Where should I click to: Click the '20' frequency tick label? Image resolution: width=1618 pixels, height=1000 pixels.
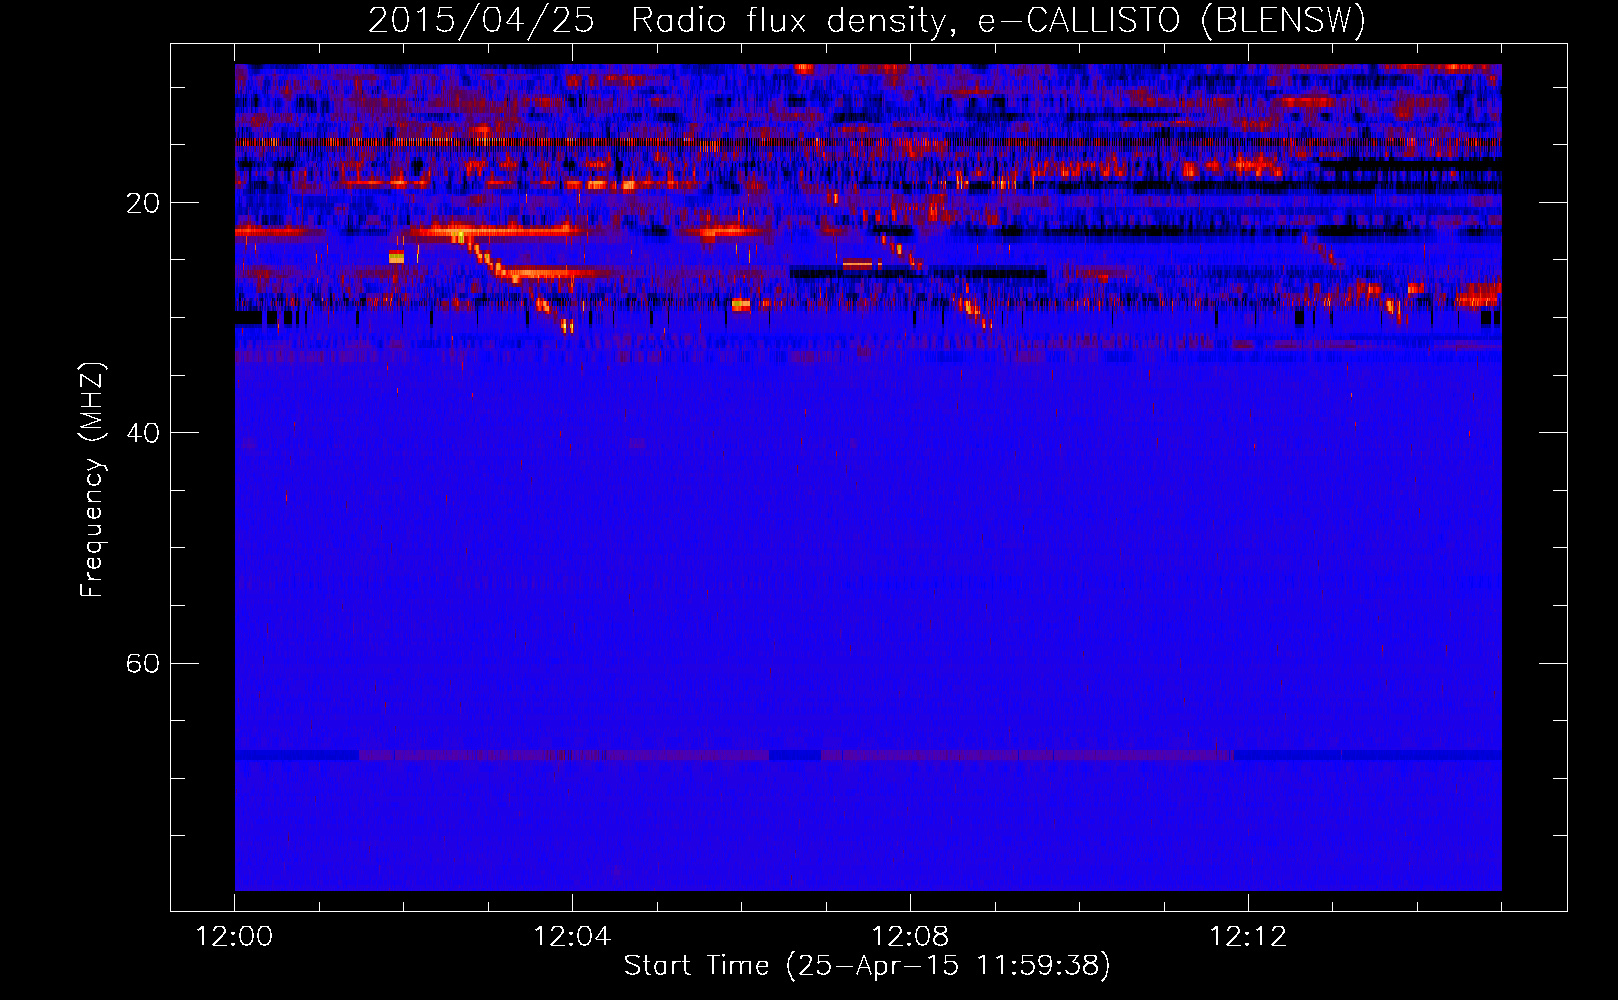[x=142, y=203]
